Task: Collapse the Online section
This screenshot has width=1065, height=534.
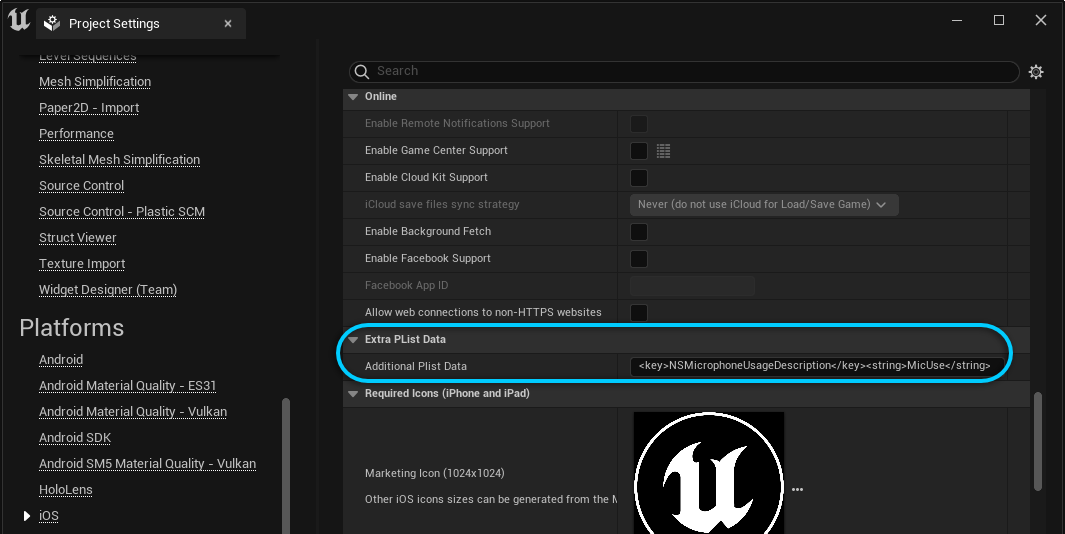Action: pos(353,97)
